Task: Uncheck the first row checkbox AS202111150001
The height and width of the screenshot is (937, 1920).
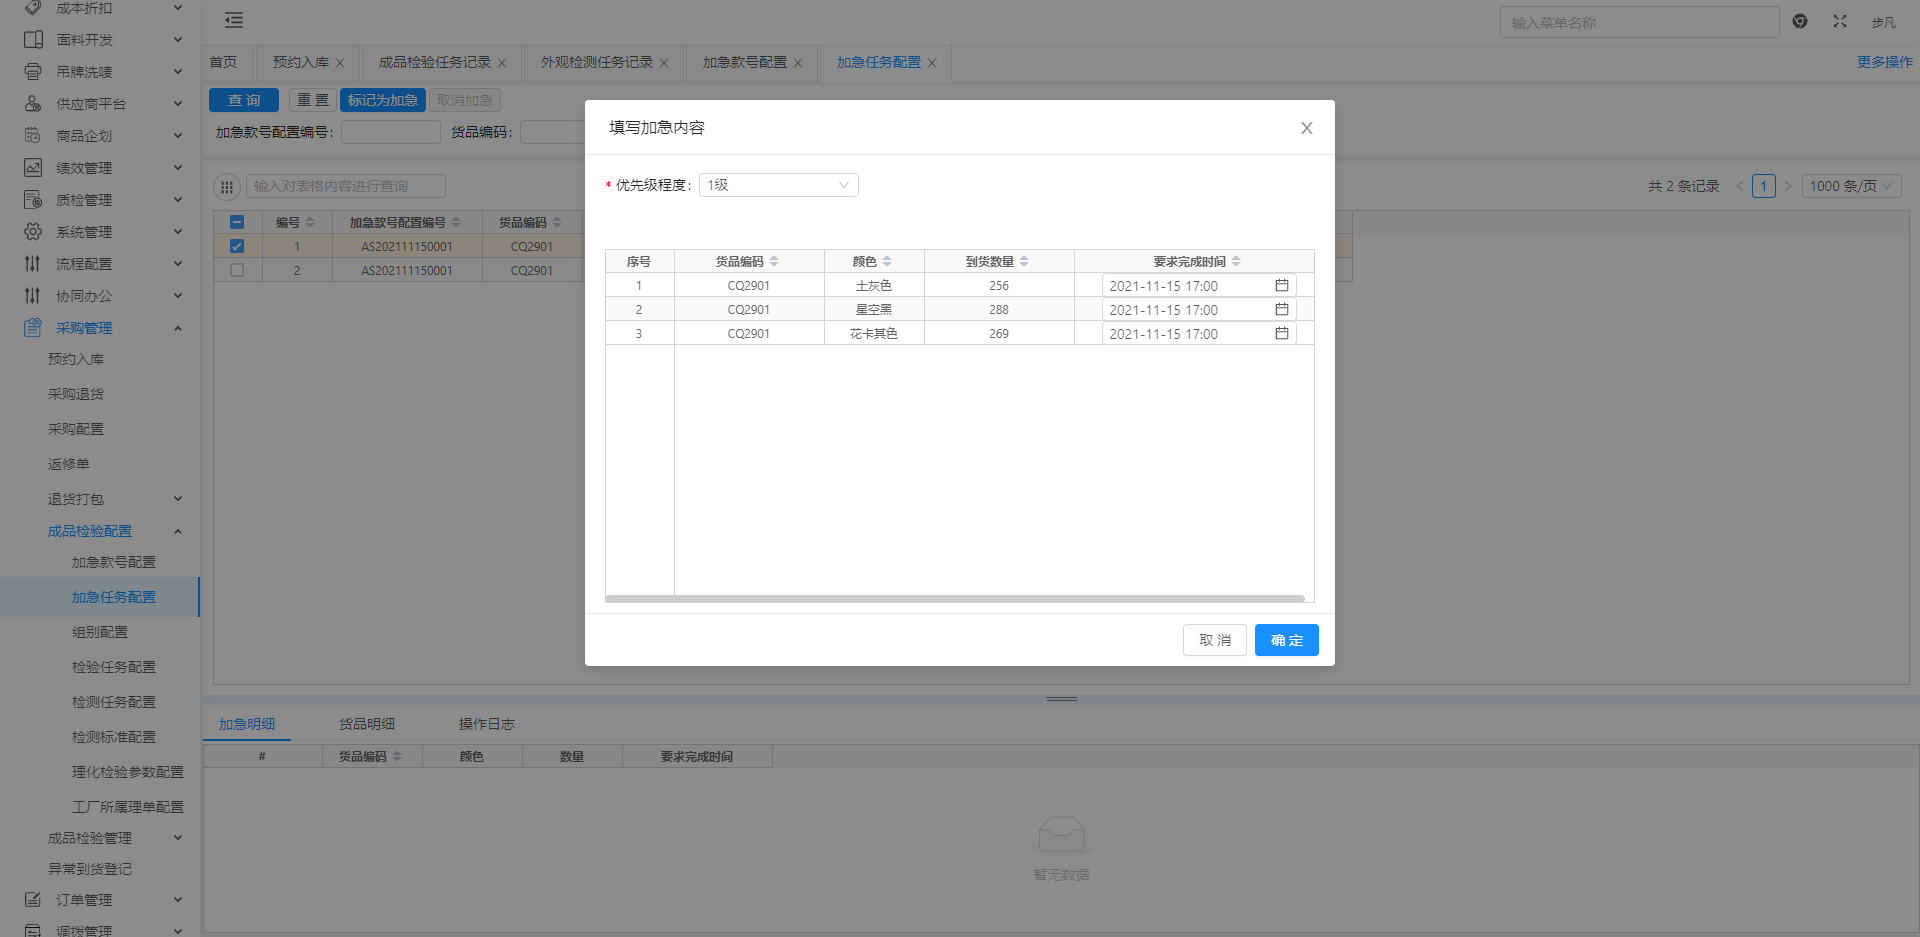Action: coord(237,246)
